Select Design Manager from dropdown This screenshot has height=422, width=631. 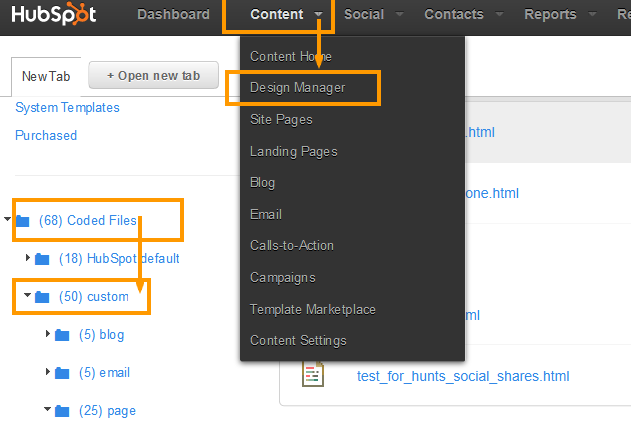tap(298, 88)
